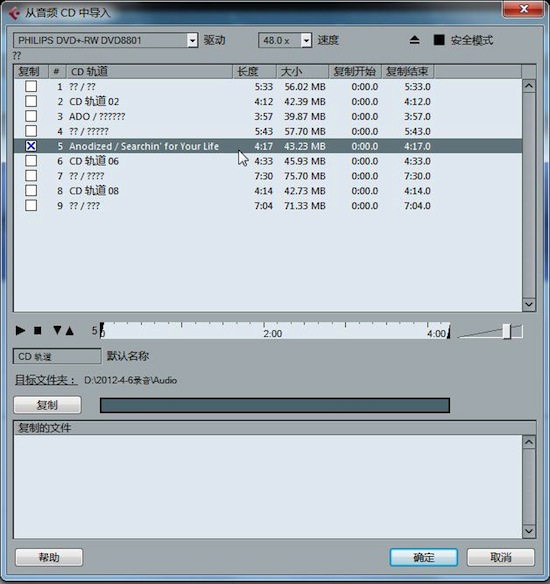Screen dimensions: 550x584
Task: Click the CD 轨道 default name field
Action: 57,356
